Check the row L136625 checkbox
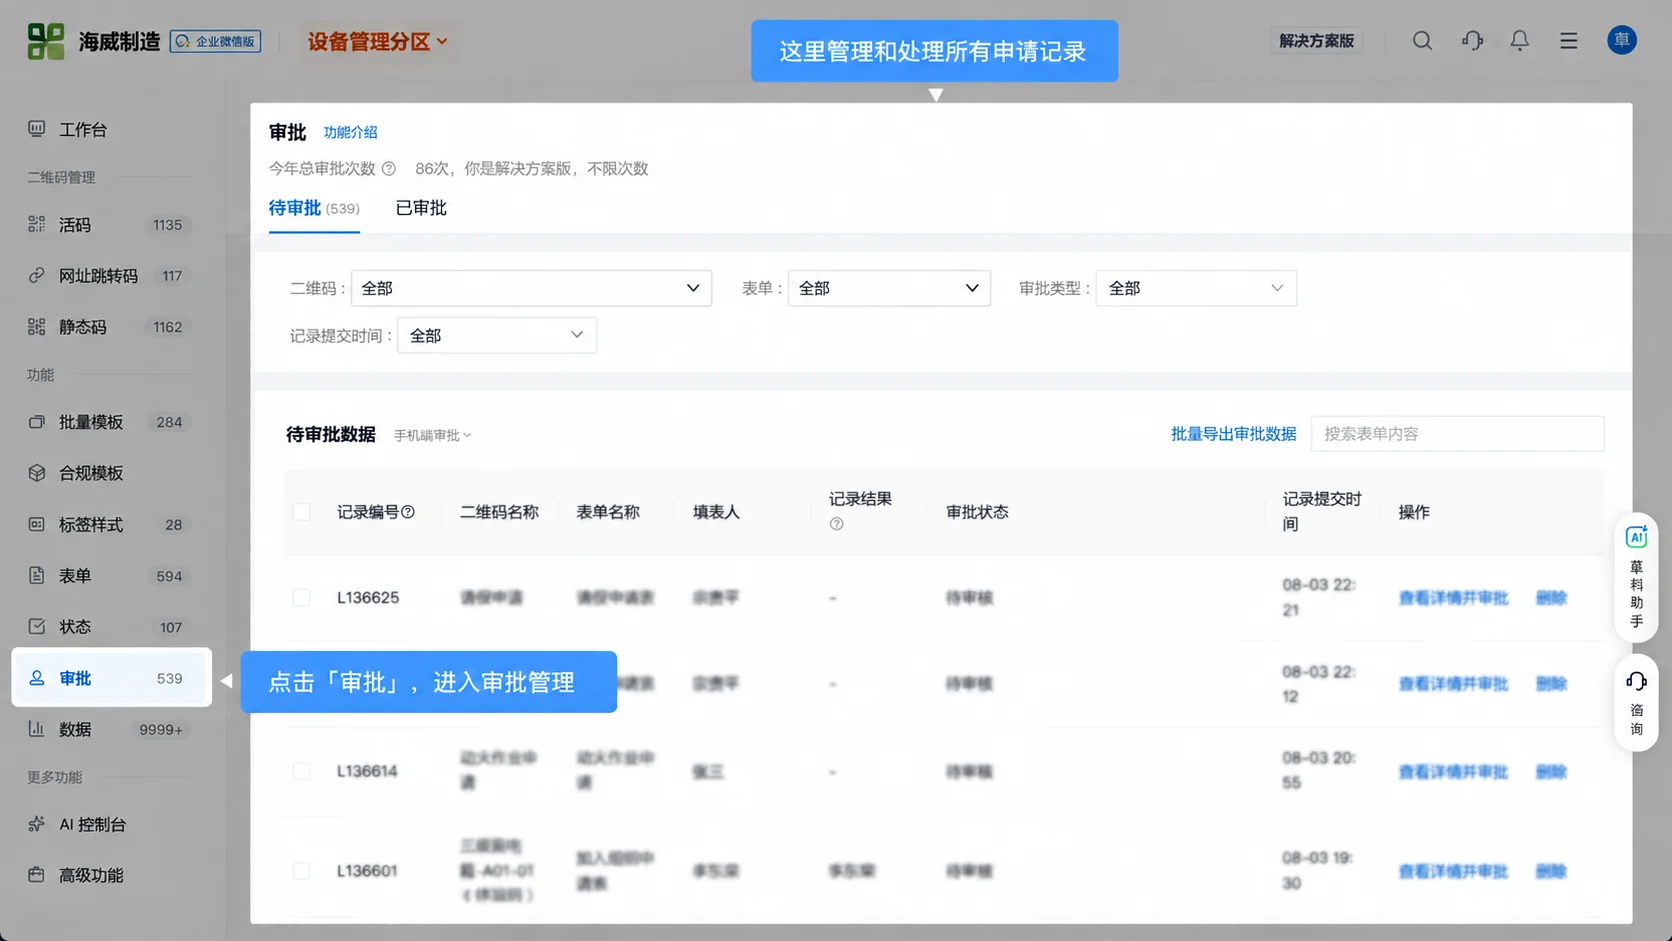Screen dimensions: 1672x941 tap(301, 598)
